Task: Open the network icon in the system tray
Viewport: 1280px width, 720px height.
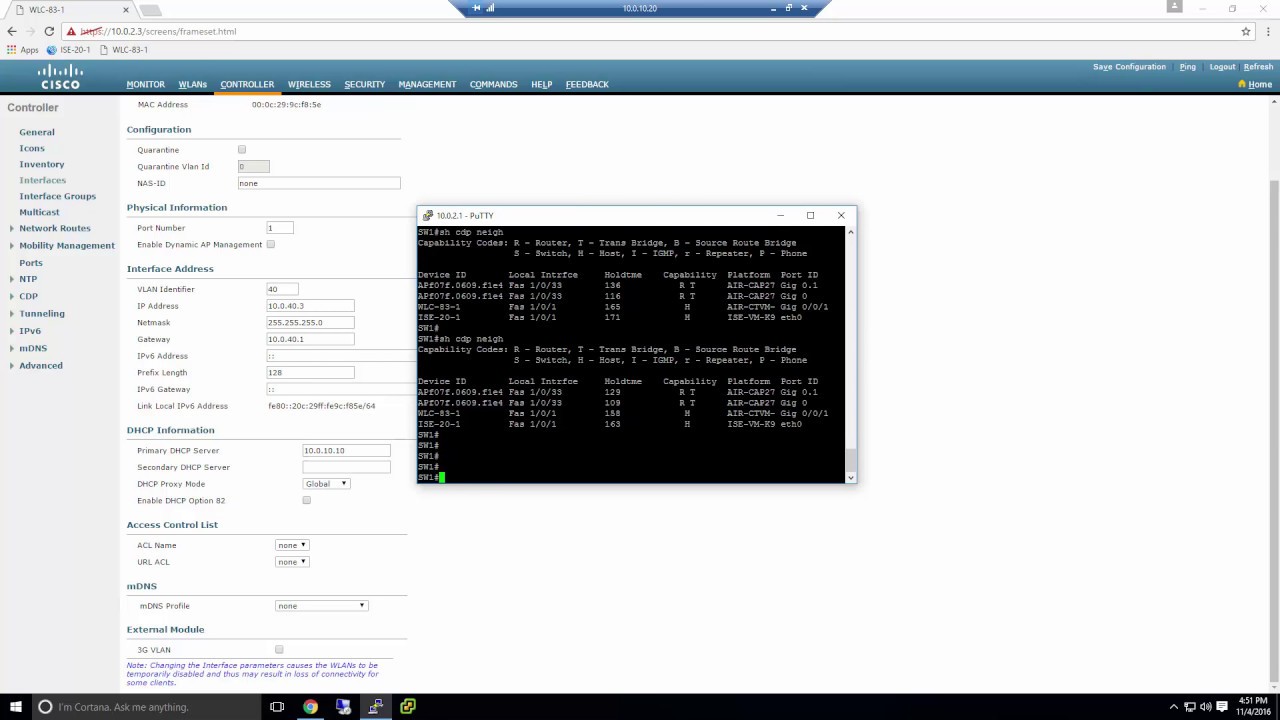Action: [1191, 707]
